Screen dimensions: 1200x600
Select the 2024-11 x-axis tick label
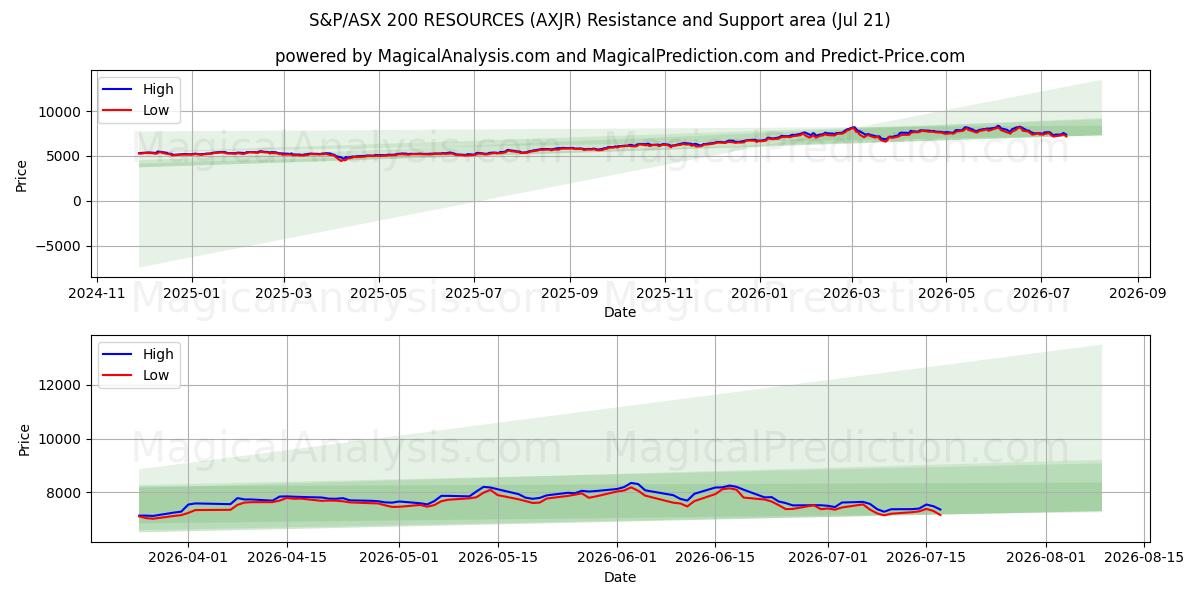[x=96, y=295]
